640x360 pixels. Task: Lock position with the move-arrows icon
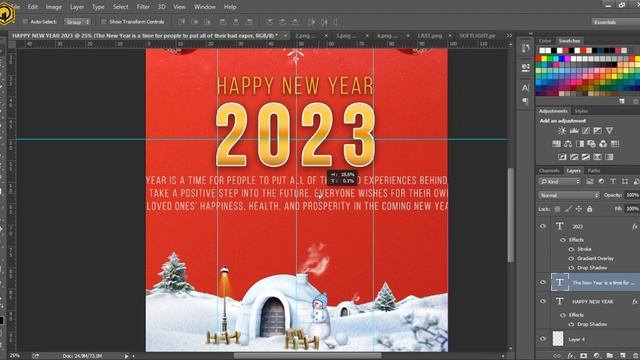(579, 209)
